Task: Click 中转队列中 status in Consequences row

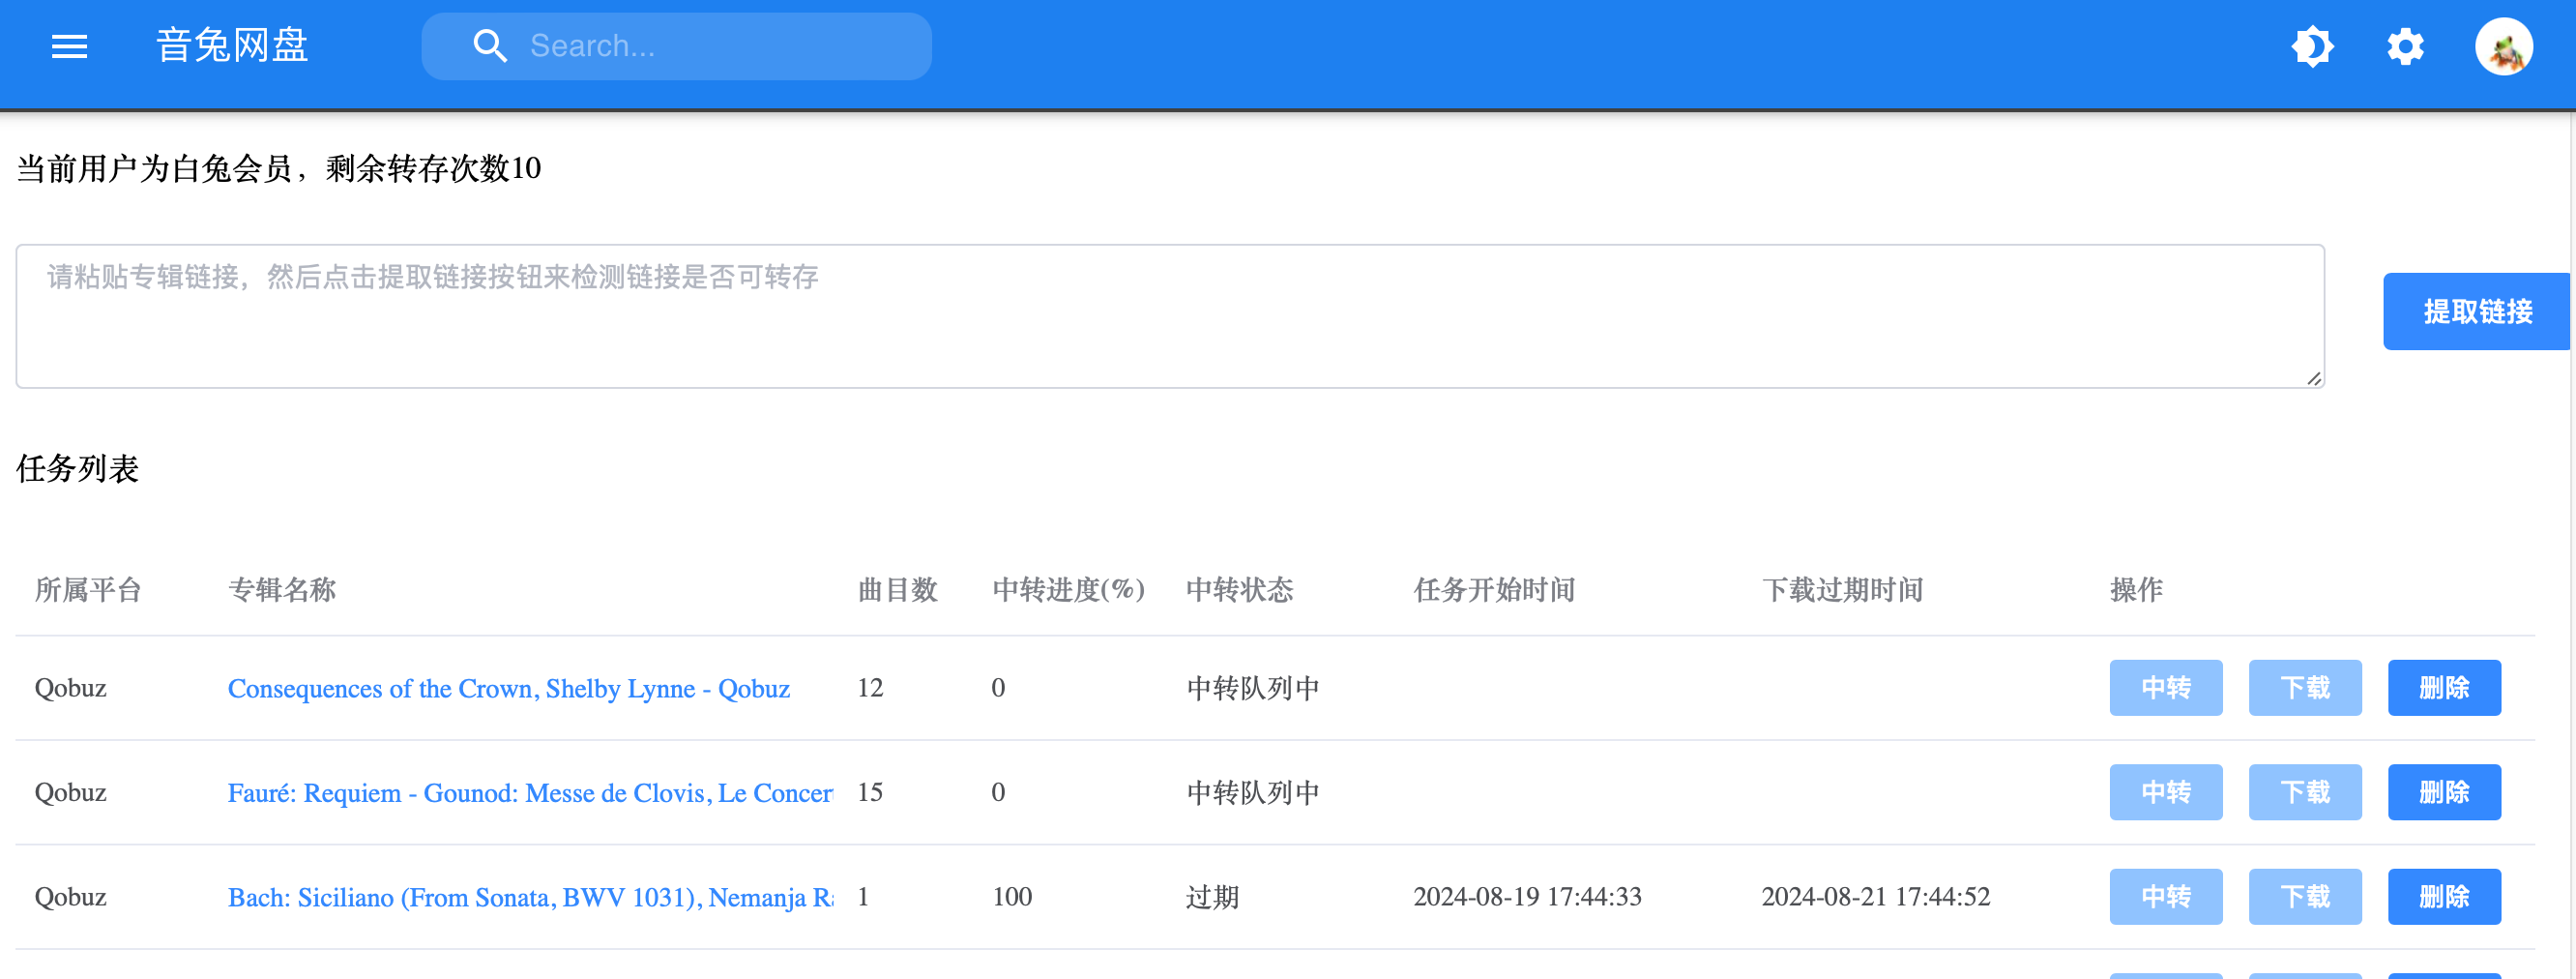Action: [x=1253, y=688]
